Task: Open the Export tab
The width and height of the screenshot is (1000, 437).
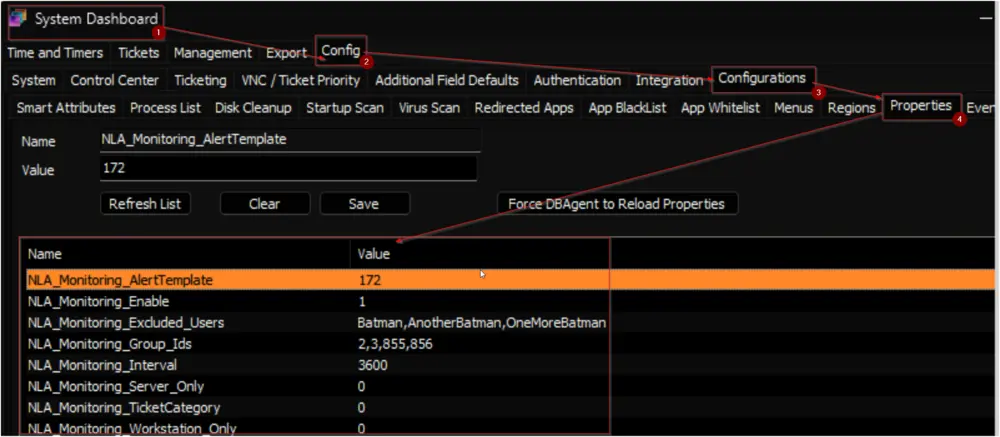Action: [286, 53]
